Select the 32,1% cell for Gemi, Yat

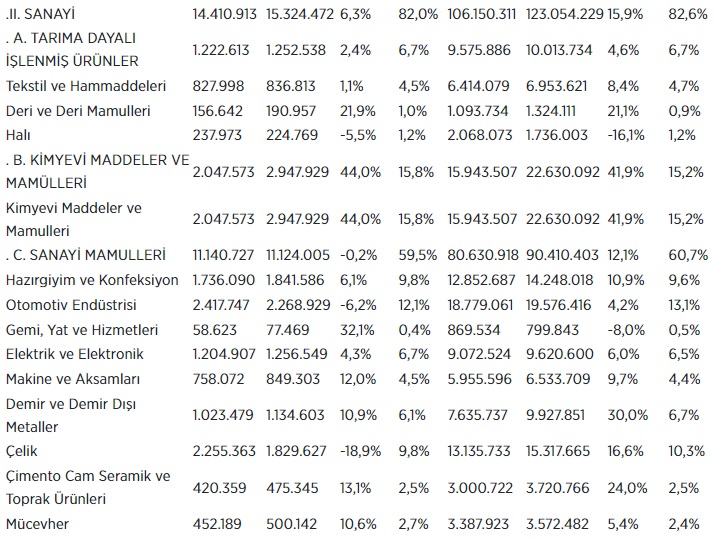360,329
